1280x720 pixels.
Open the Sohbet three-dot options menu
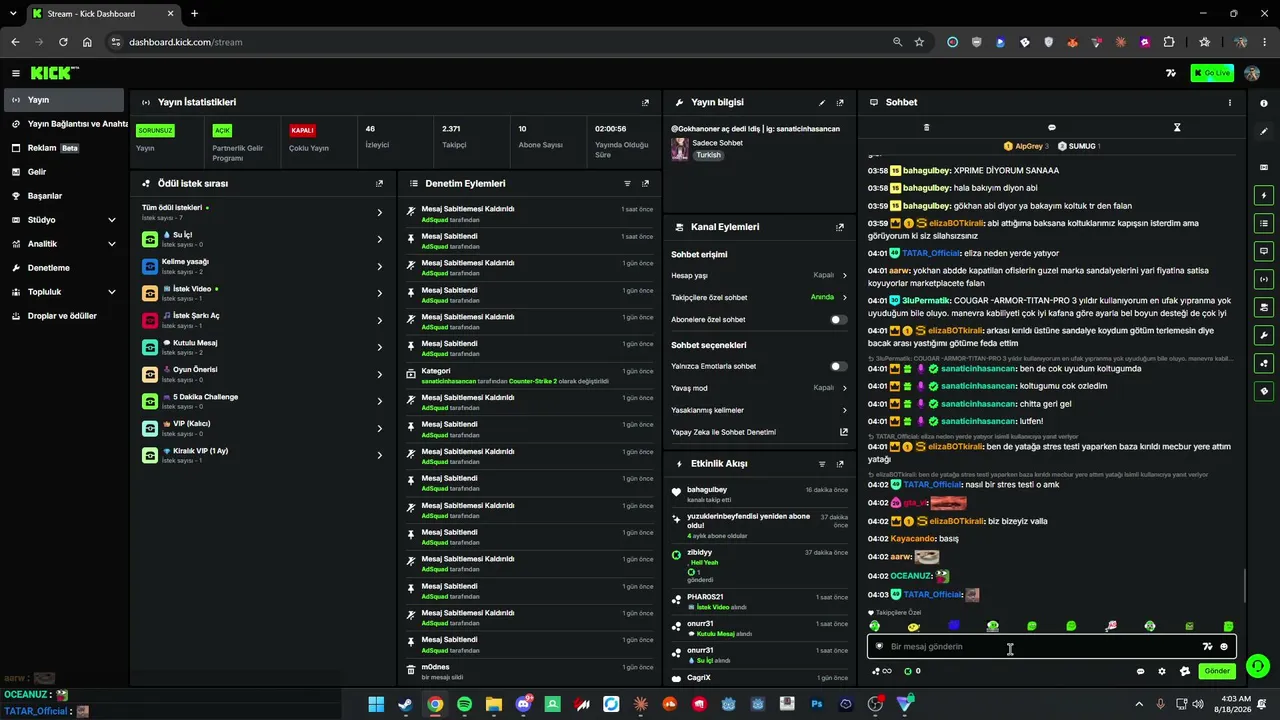tap(1230, 102)
